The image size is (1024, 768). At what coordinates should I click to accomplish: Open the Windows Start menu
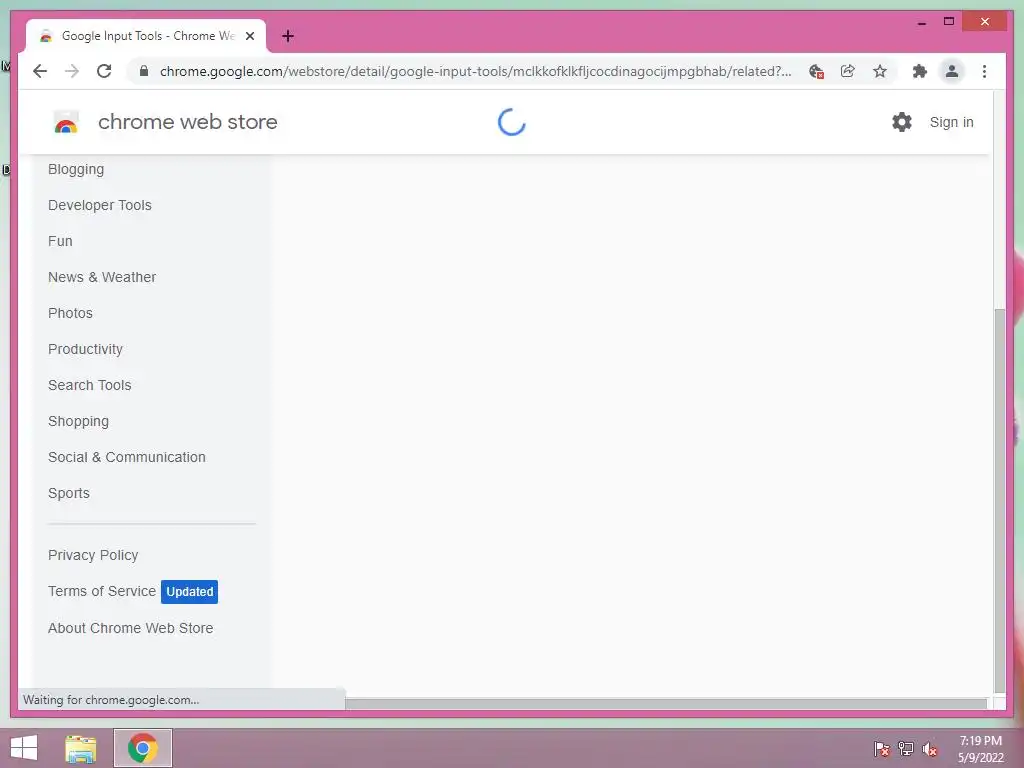coord(24,748)
